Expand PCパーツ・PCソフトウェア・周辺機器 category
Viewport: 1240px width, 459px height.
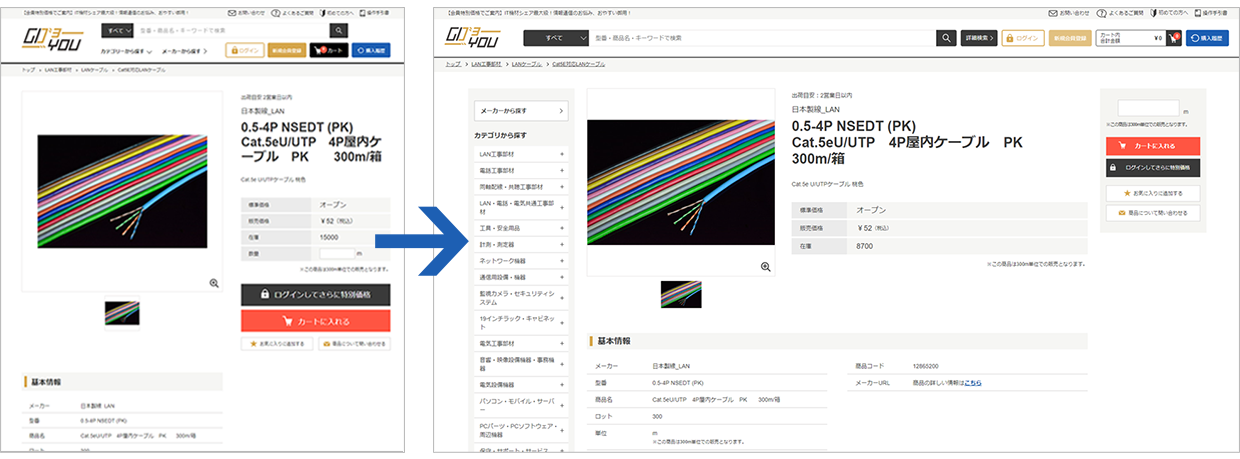521,431
